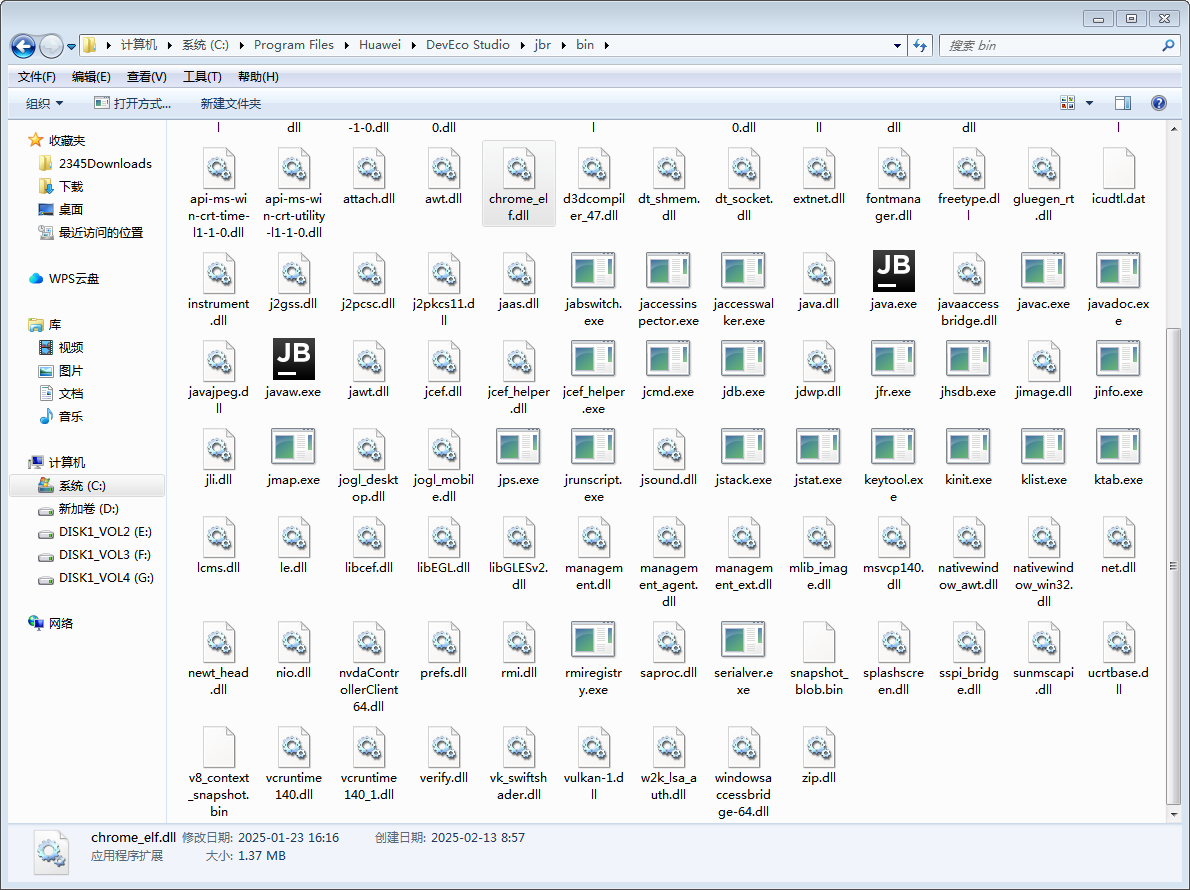Go to Program Files in address path

(294, 45)
